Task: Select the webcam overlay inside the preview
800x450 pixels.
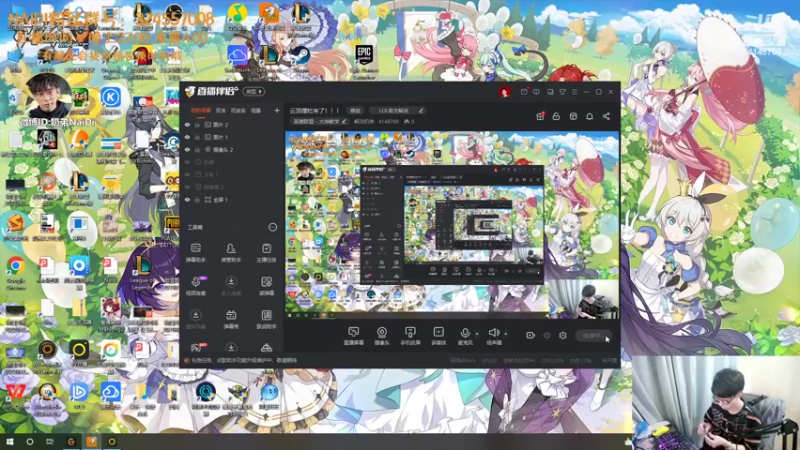Action: tap(584, 299)
